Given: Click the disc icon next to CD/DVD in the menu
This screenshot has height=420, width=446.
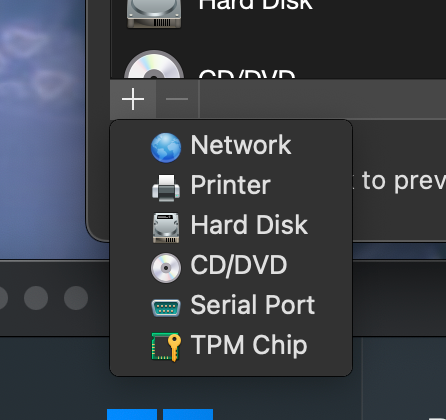Looking at the screenshot, I should point(166,268).
